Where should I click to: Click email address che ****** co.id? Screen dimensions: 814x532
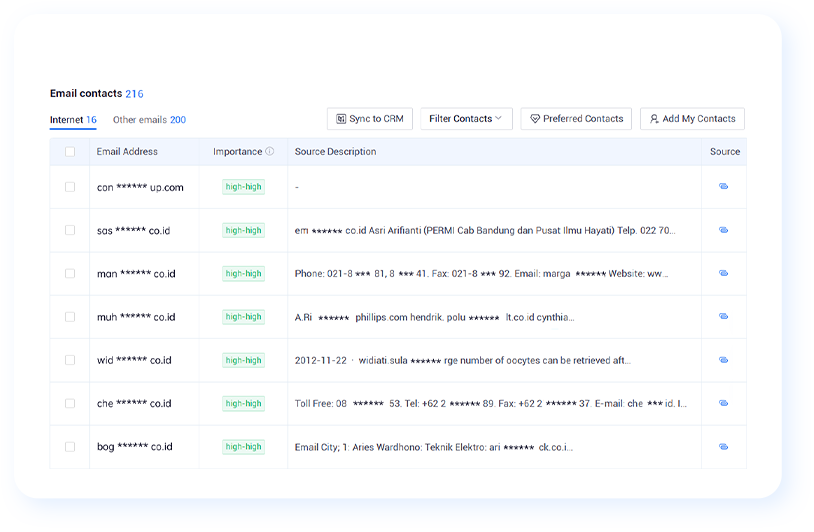pyautogui.click(x=134, y=403)
